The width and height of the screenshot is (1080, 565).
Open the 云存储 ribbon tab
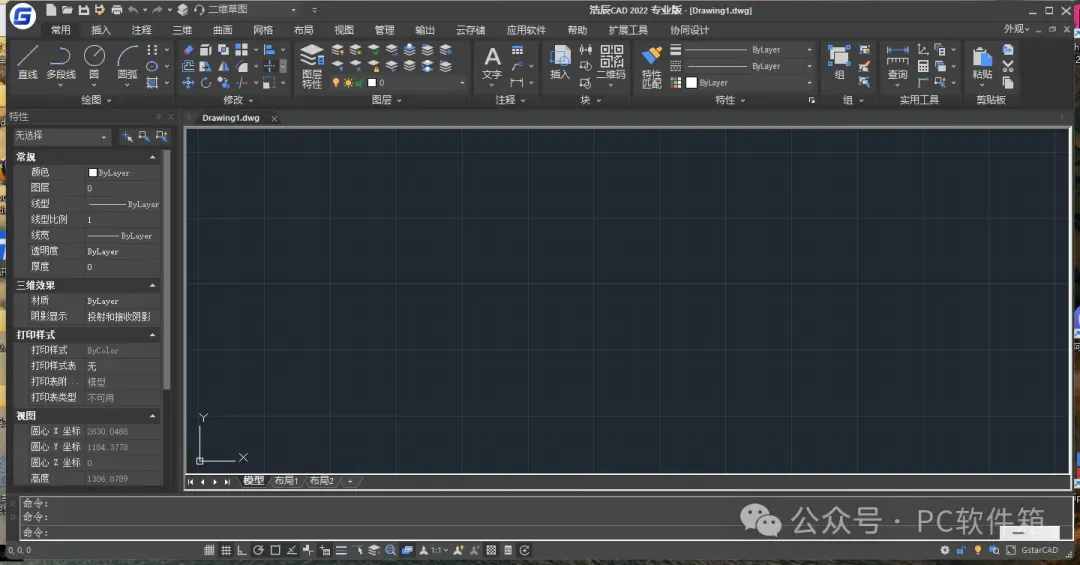470,30
